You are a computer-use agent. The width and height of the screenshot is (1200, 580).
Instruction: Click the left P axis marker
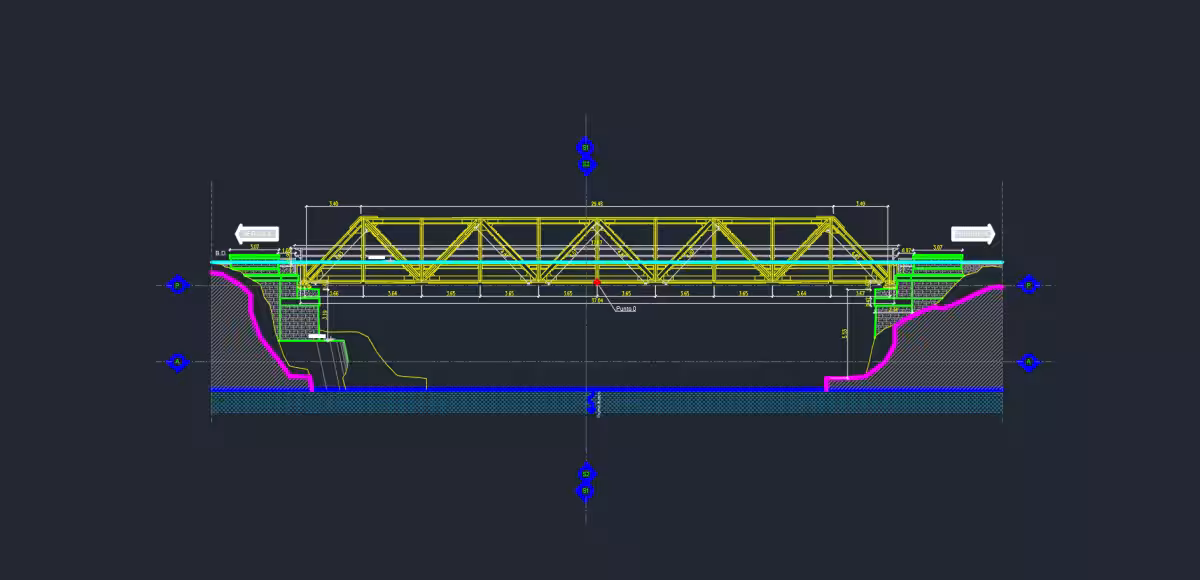coord(177,285)
